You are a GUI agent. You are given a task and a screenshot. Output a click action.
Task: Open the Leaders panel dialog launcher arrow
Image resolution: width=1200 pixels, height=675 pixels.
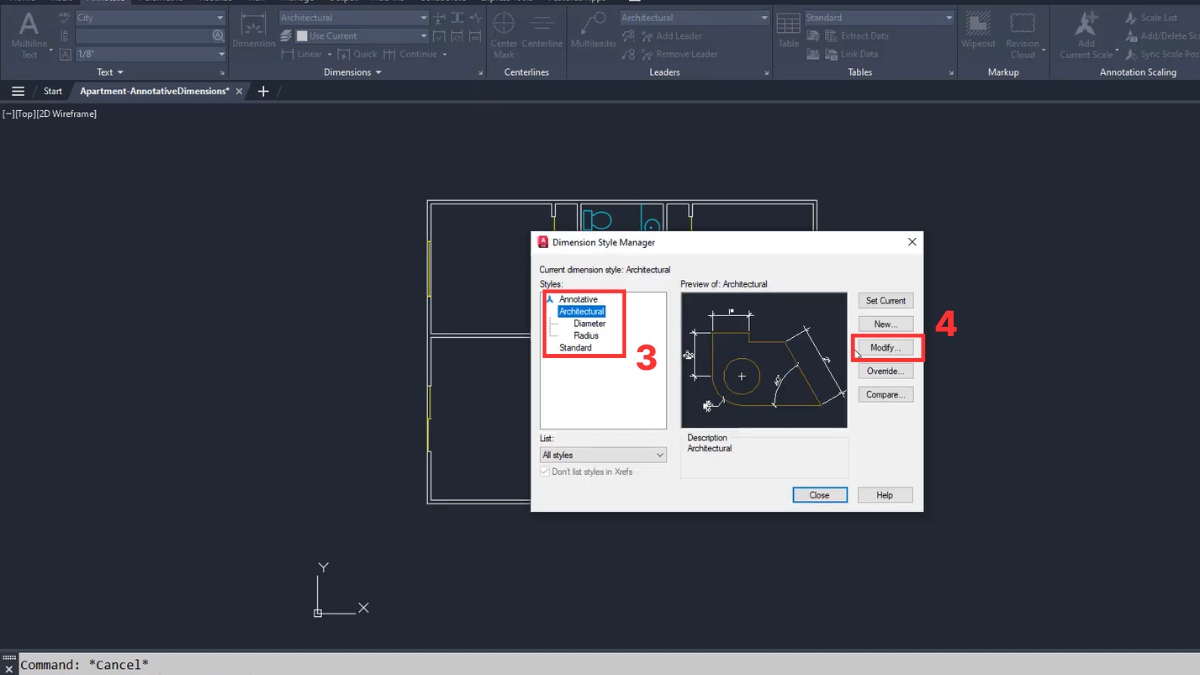tap(767, 73)
